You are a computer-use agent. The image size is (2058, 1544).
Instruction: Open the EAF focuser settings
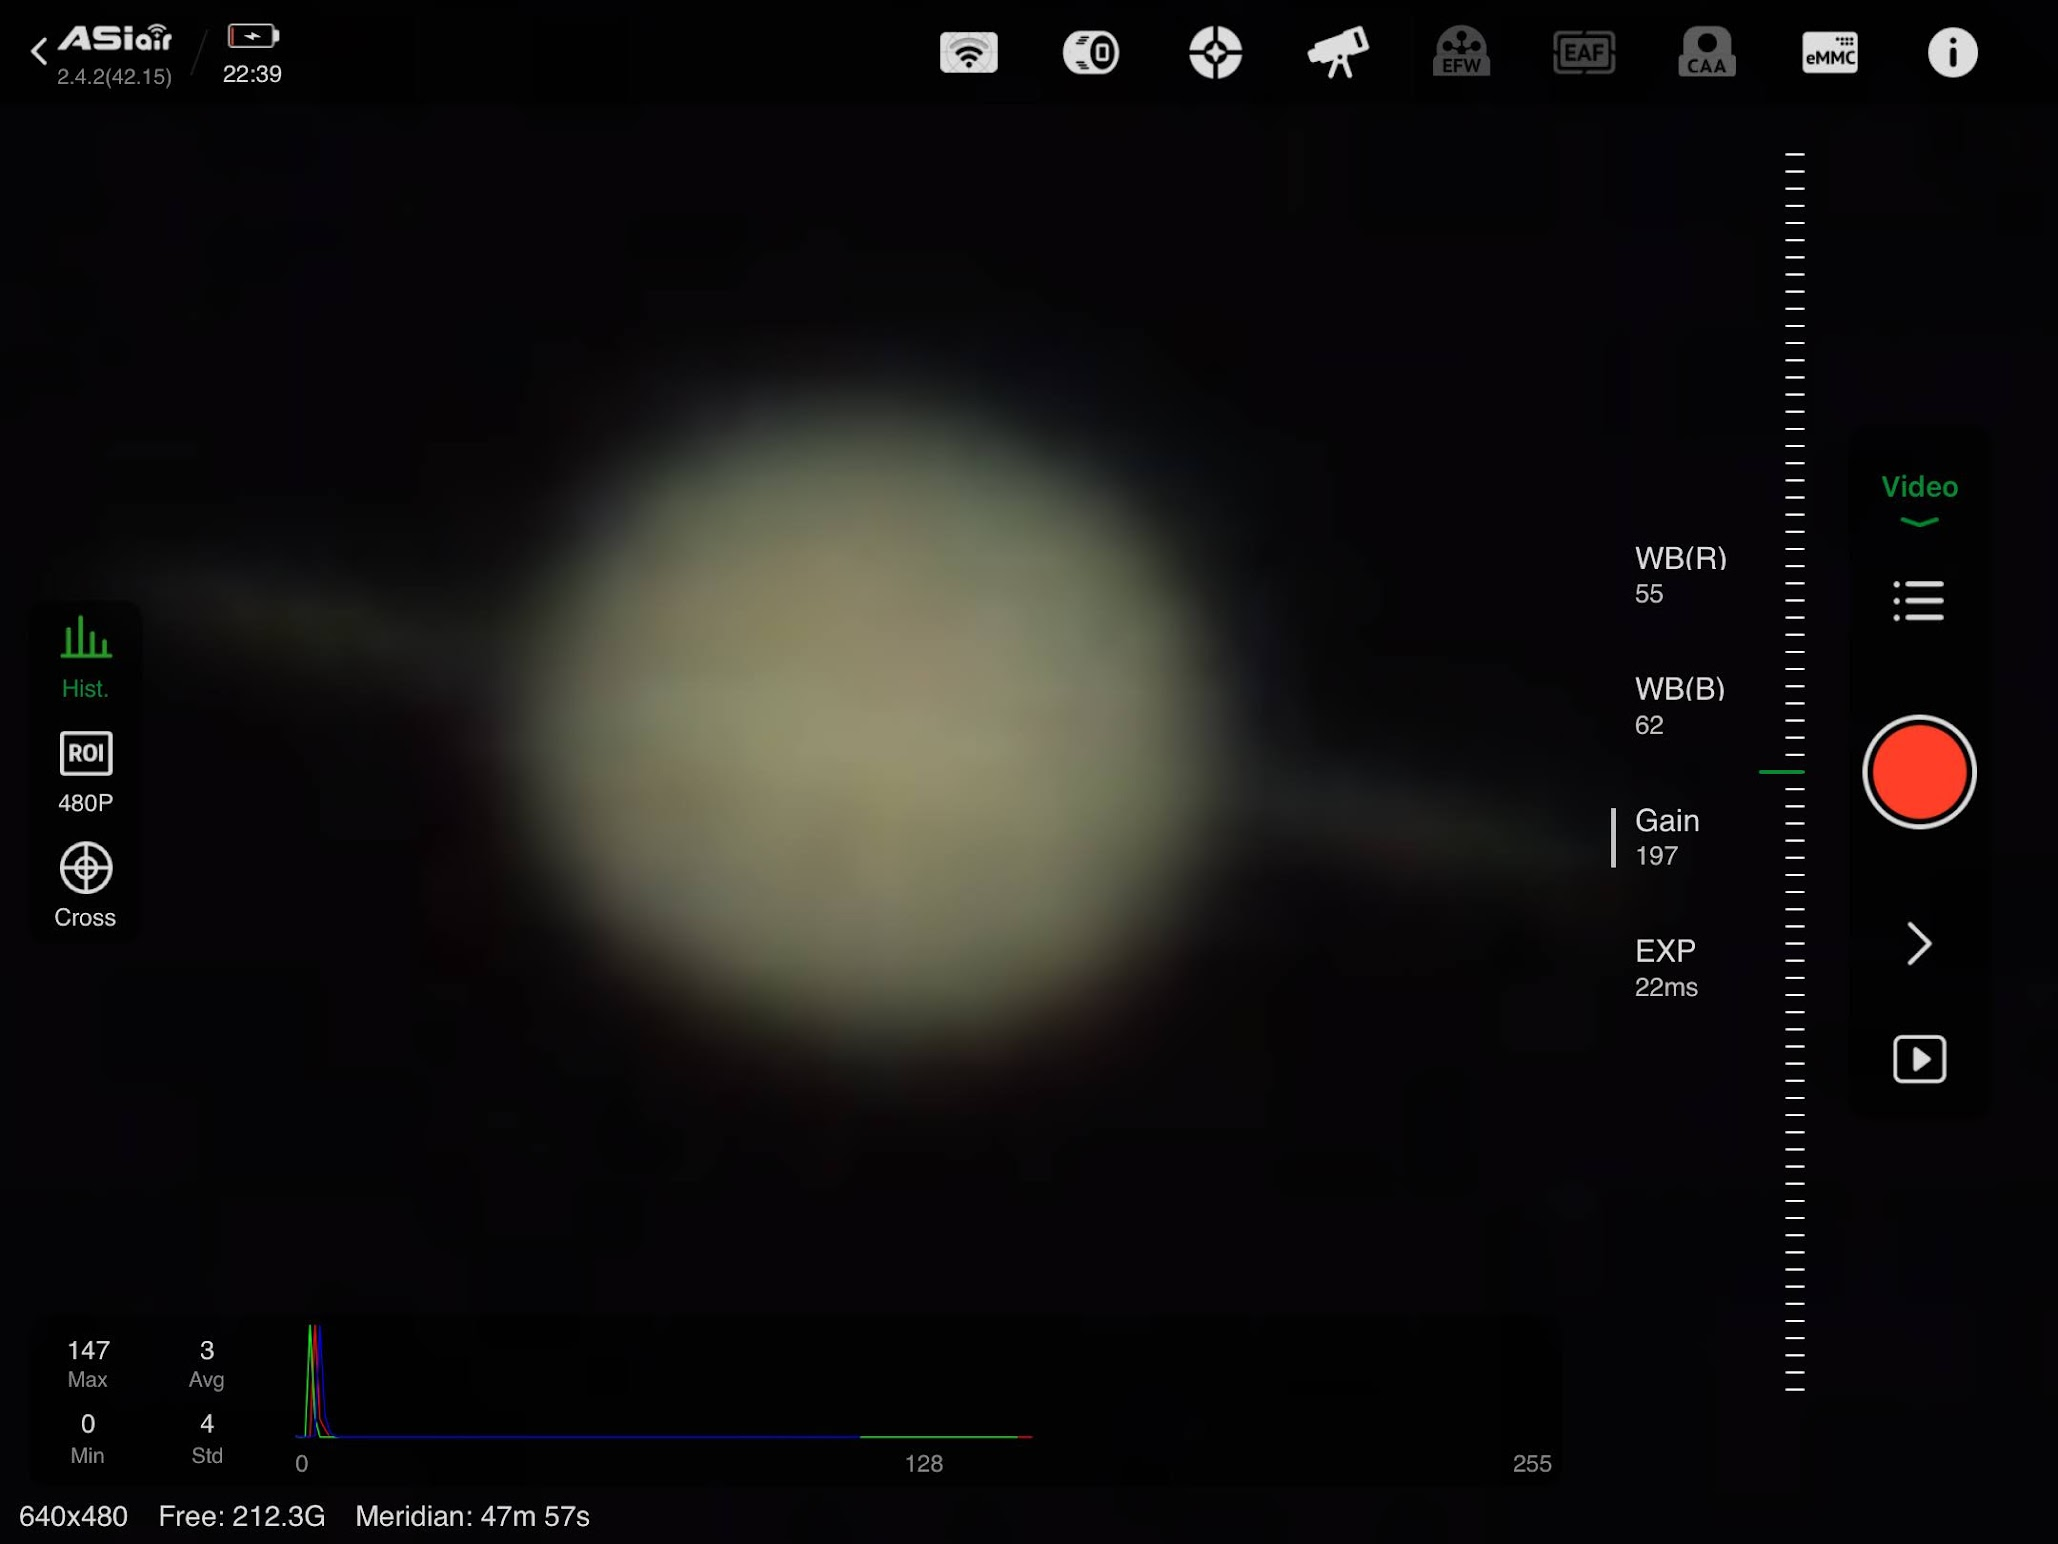pyautogui.click(x=1584, y=52)
